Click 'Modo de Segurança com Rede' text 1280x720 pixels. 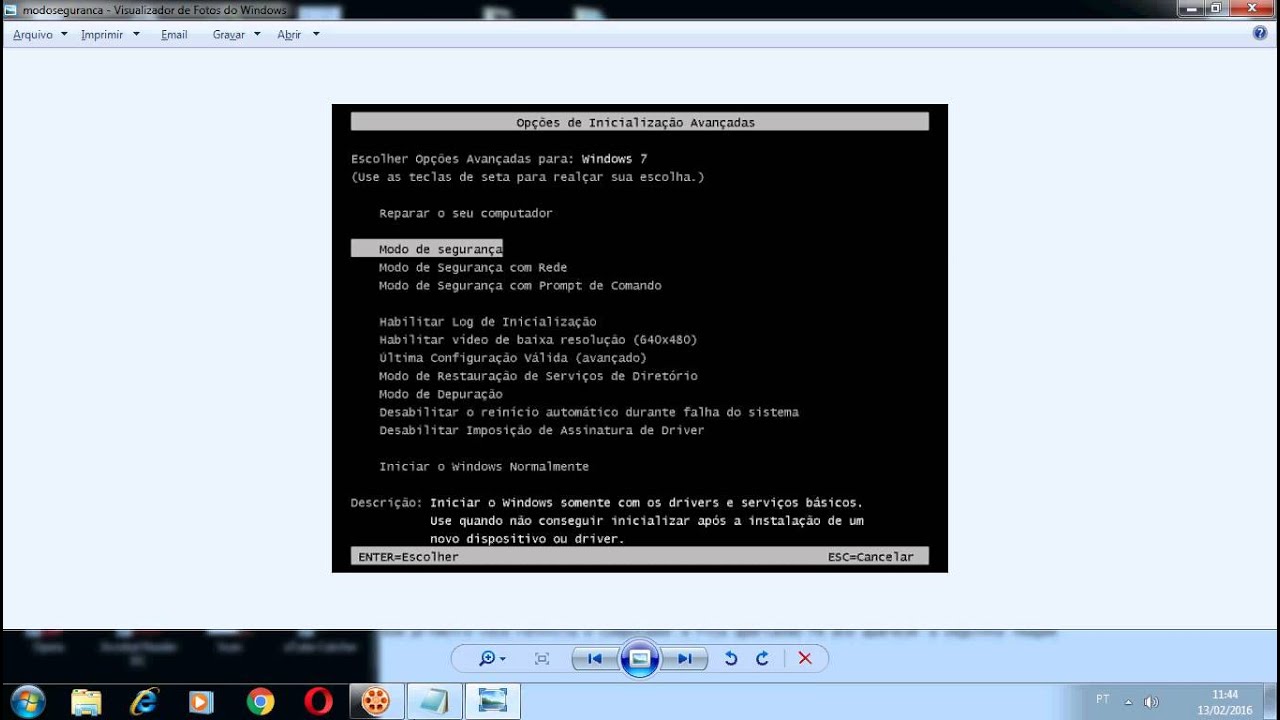coord(473,267)
